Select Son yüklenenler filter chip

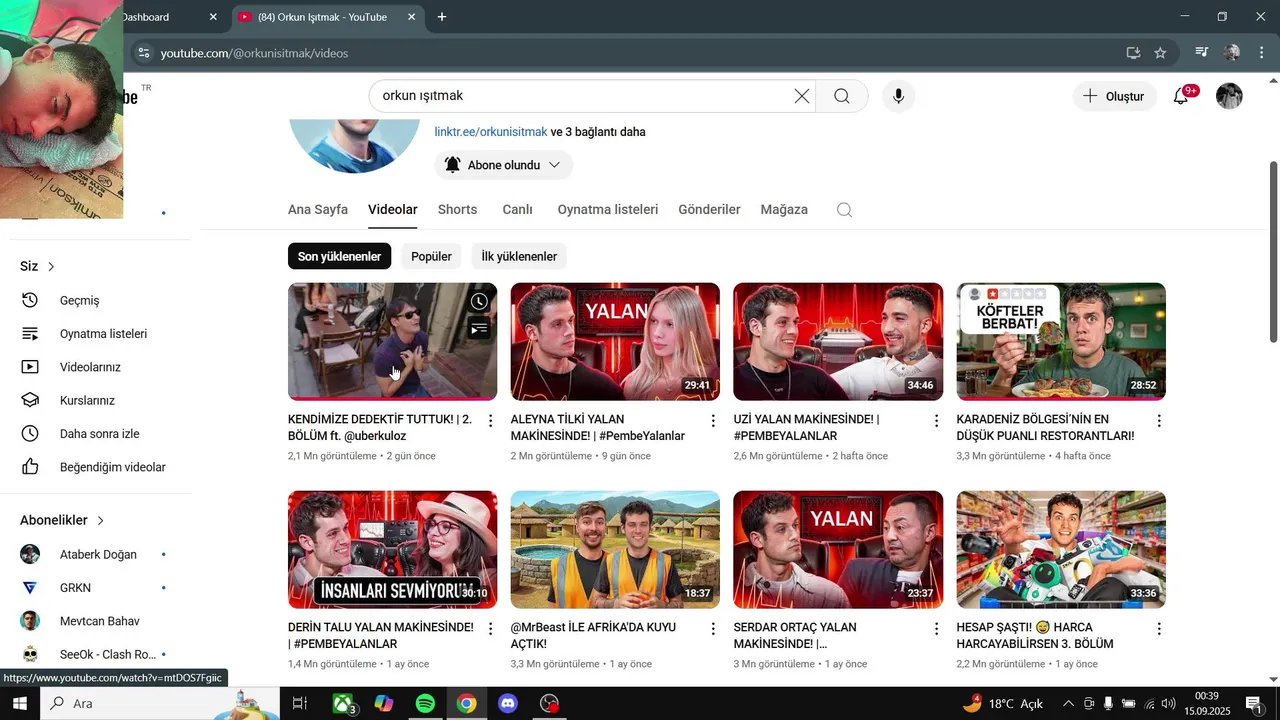click(339, 257)
